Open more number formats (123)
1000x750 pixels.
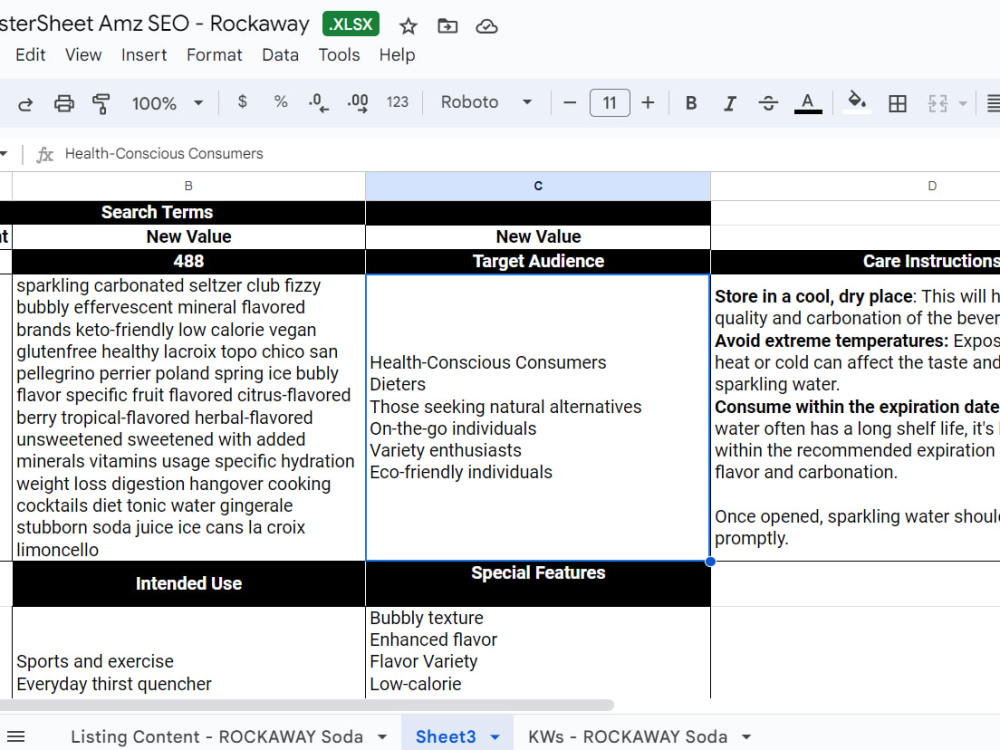tap(397, 102)
